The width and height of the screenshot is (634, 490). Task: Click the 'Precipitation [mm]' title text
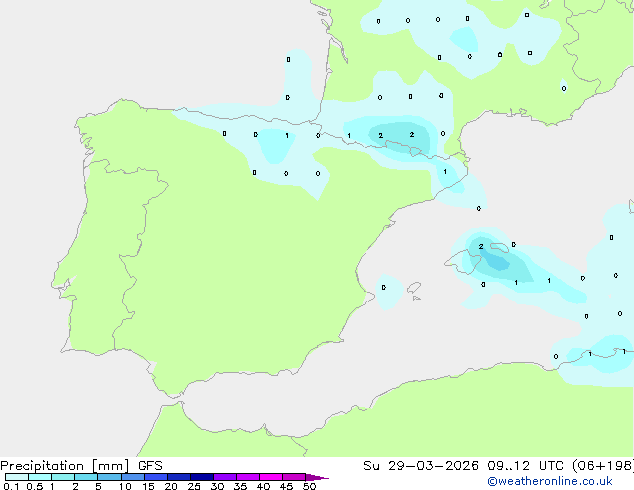[65, 466]
